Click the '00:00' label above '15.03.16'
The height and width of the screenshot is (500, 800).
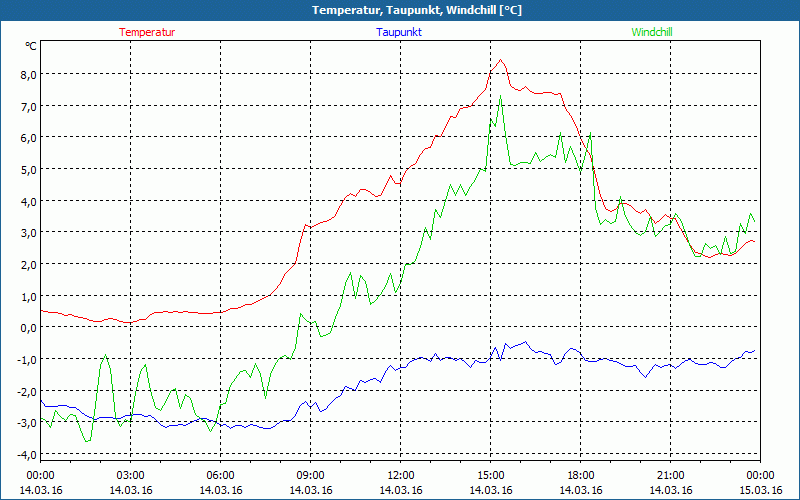pos(760,476)
